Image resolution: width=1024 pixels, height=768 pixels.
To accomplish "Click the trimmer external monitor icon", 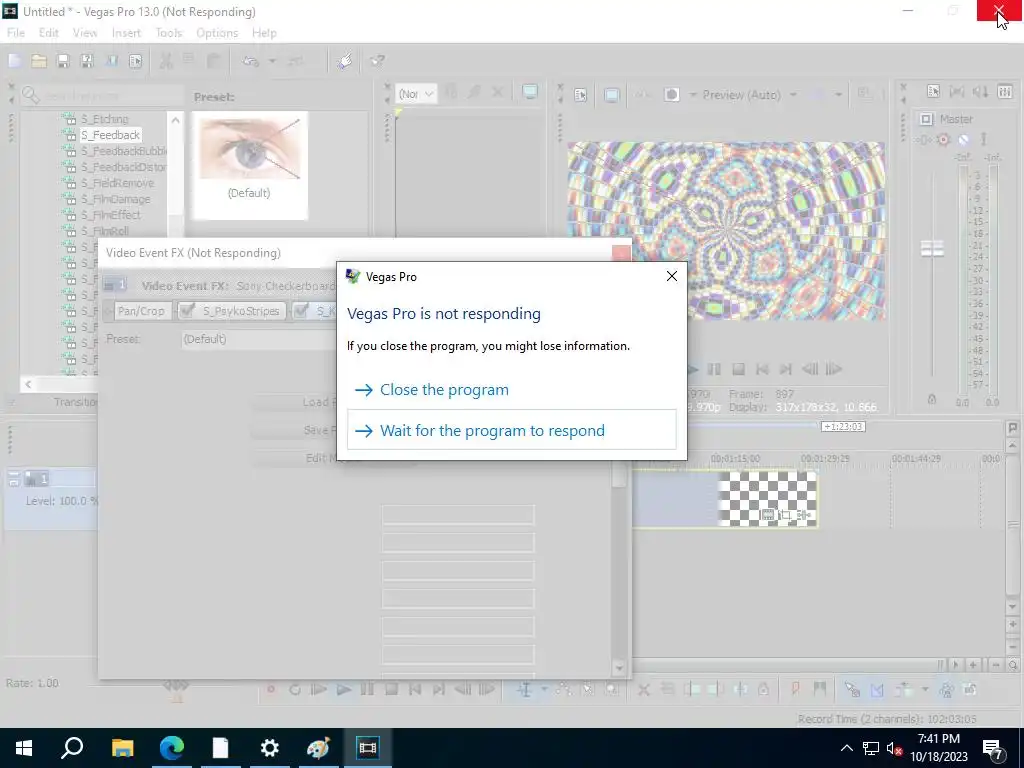I will [530, 93].
